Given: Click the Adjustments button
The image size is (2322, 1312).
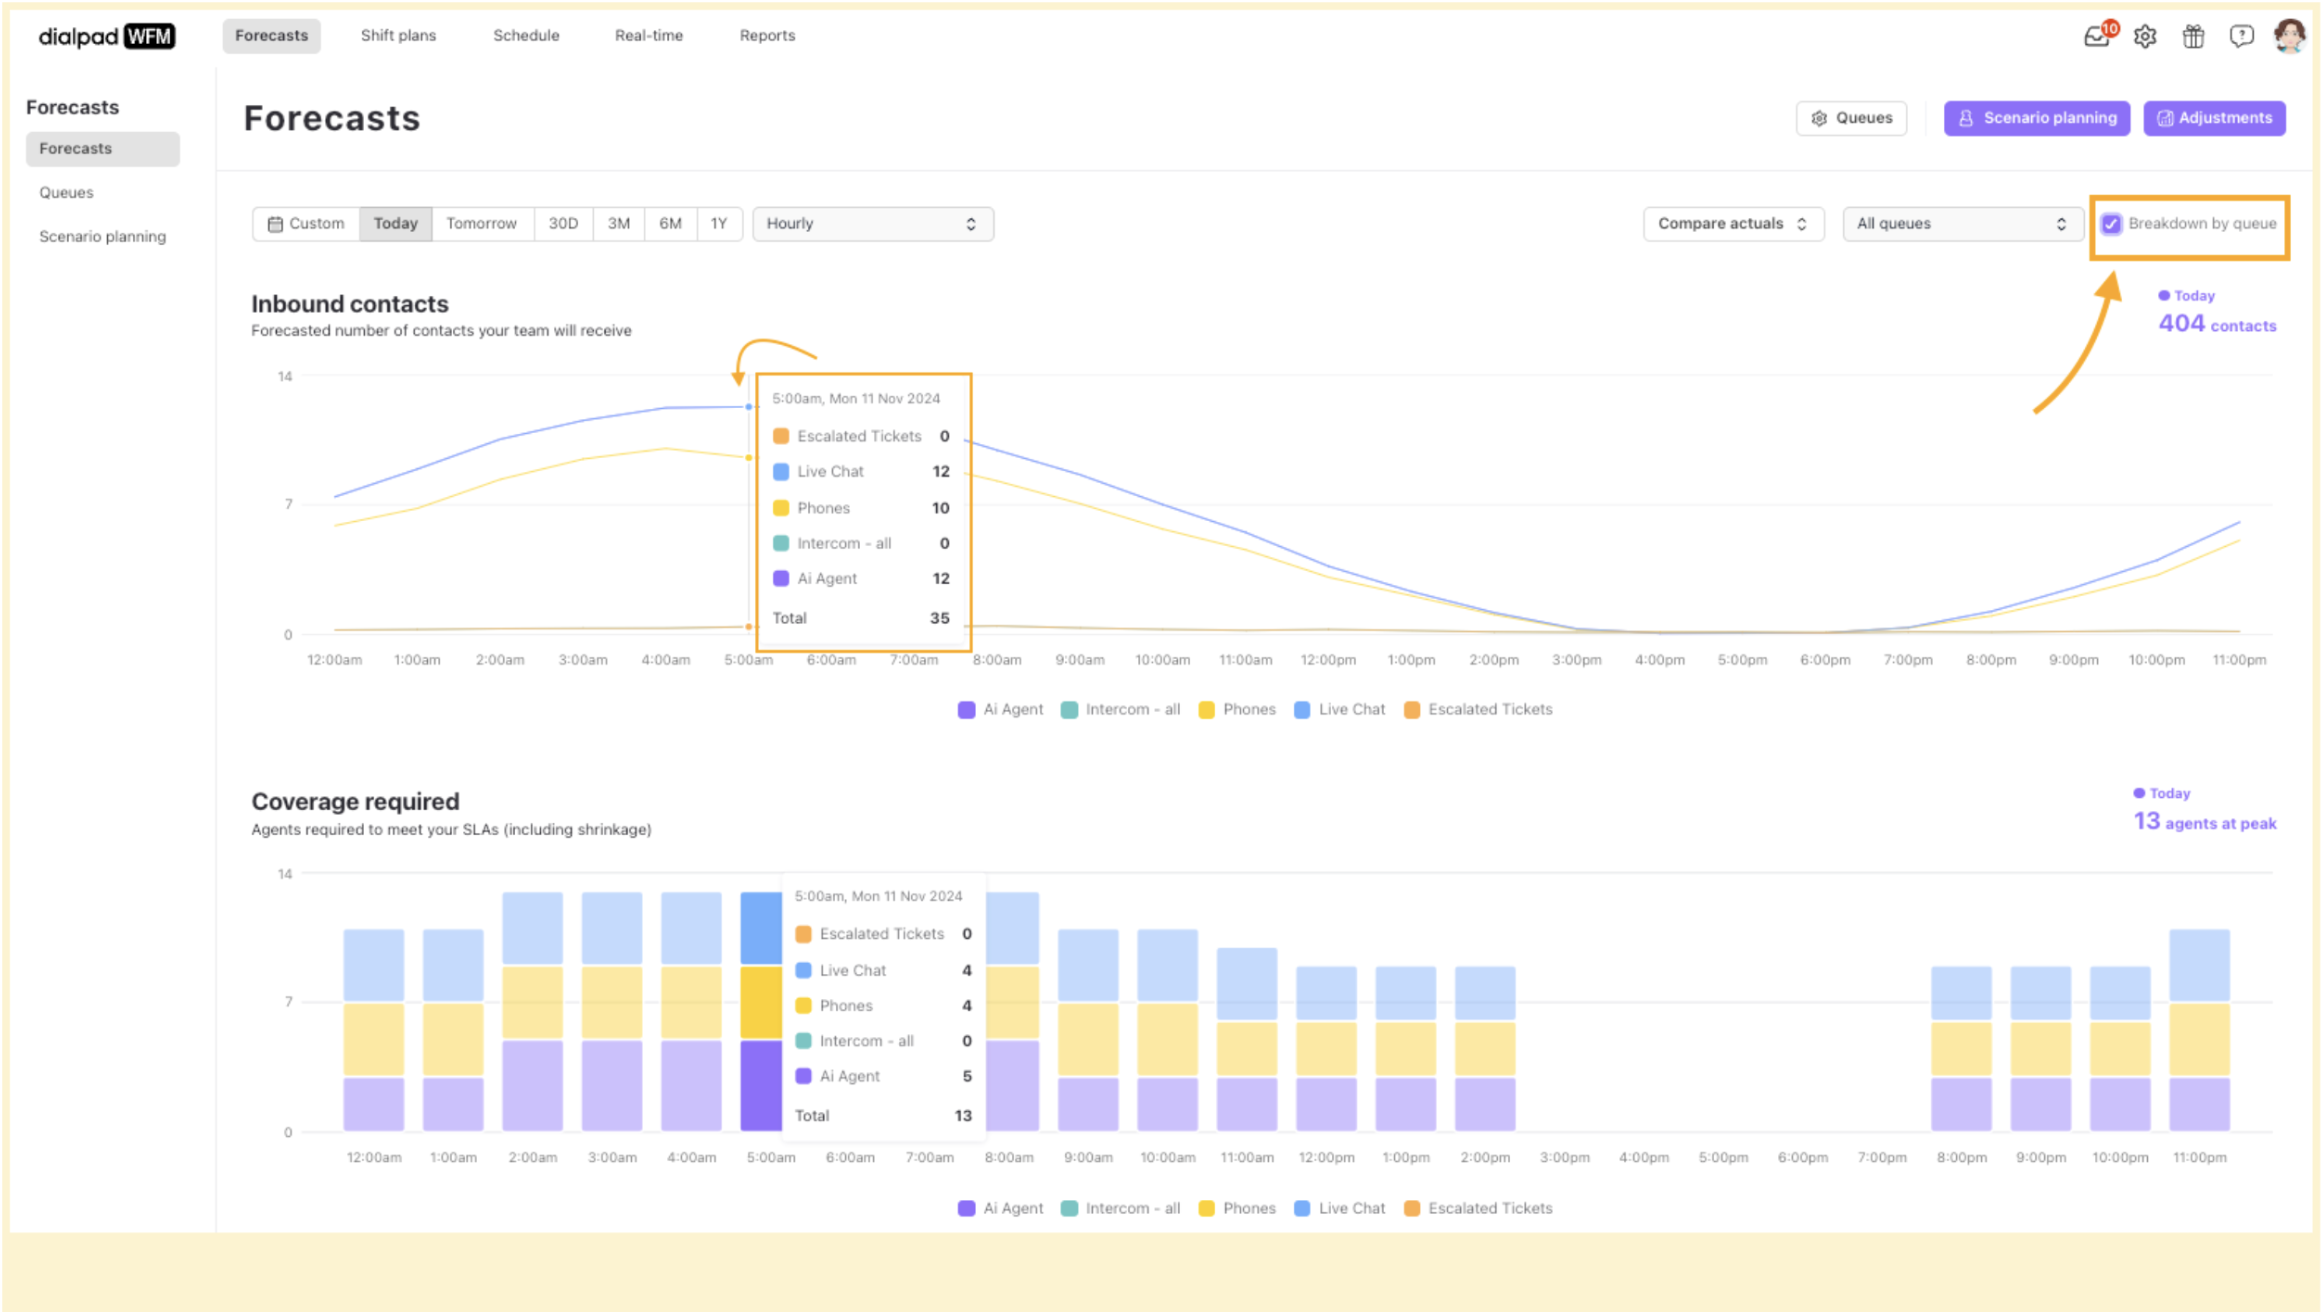Looking at the screenshot, I should point(2214,118).
